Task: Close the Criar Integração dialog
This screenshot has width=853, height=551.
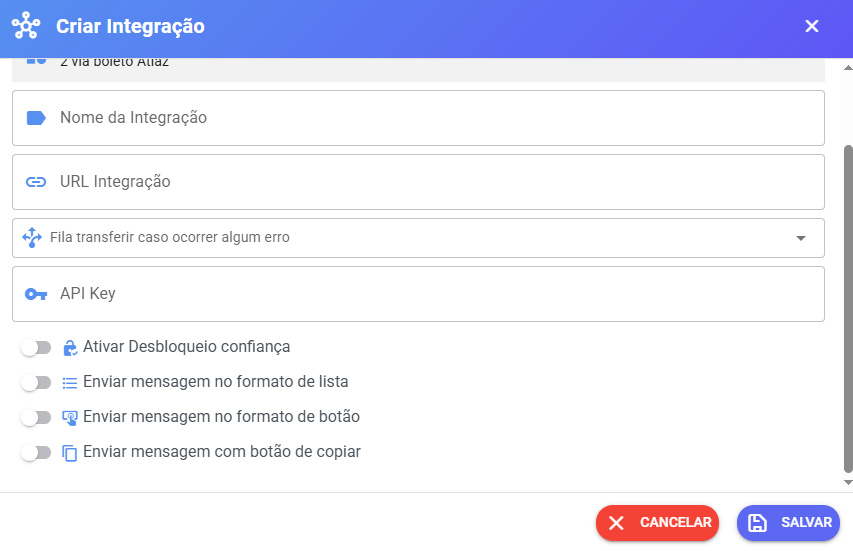Action: [812, 26]
